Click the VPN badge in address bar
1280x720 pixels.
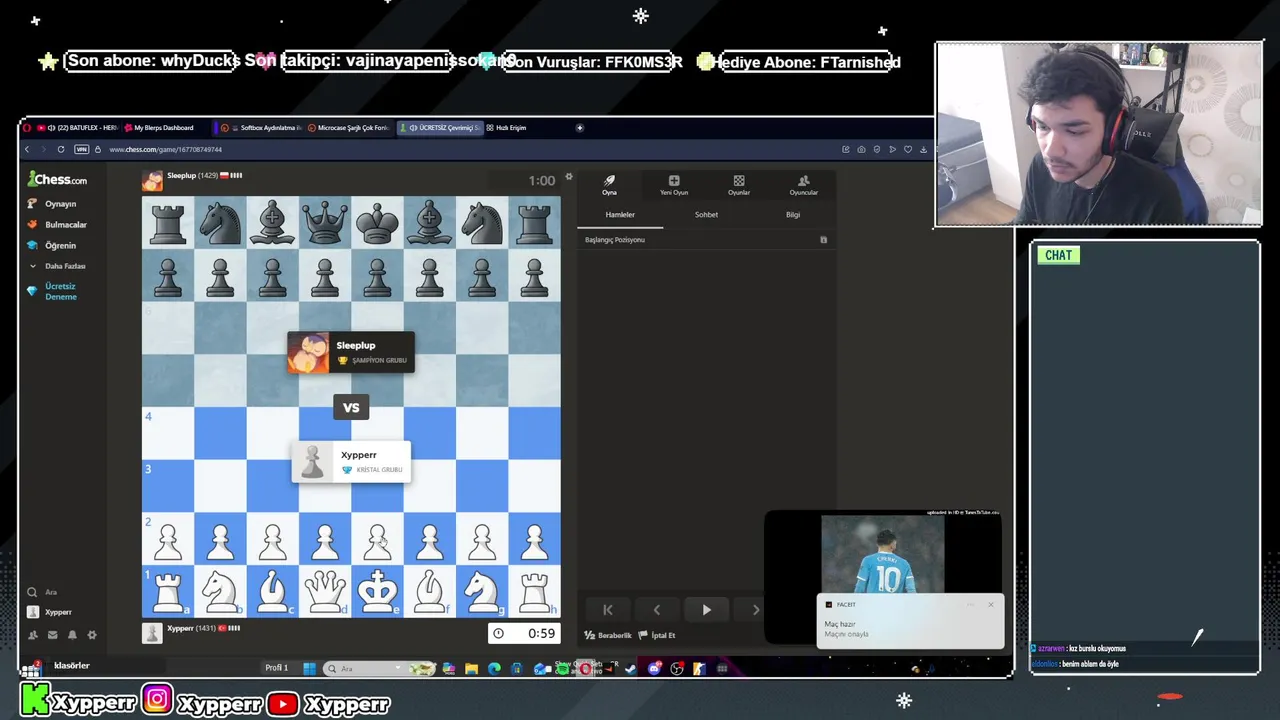pos(82,149)
